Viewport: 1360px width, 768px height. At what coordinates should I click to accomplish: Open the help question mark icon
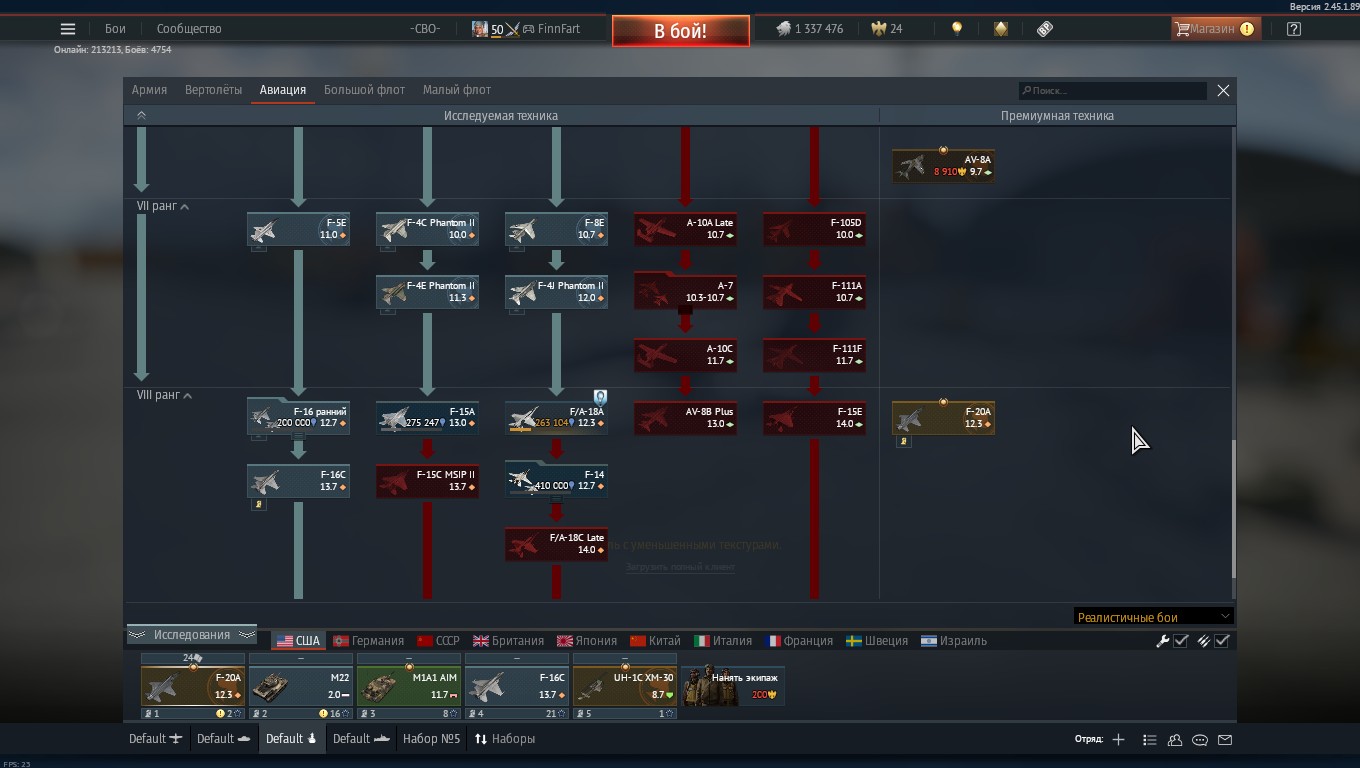[x=1294, y=29]
